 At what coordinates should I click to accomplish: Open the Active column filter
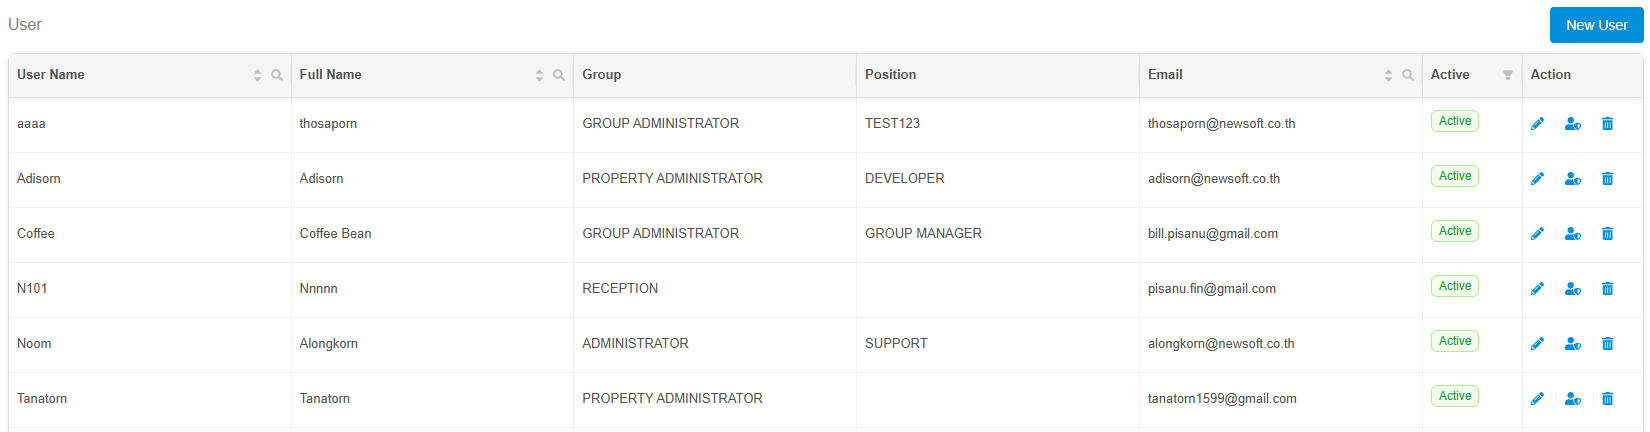click(x=1508, y=75)
